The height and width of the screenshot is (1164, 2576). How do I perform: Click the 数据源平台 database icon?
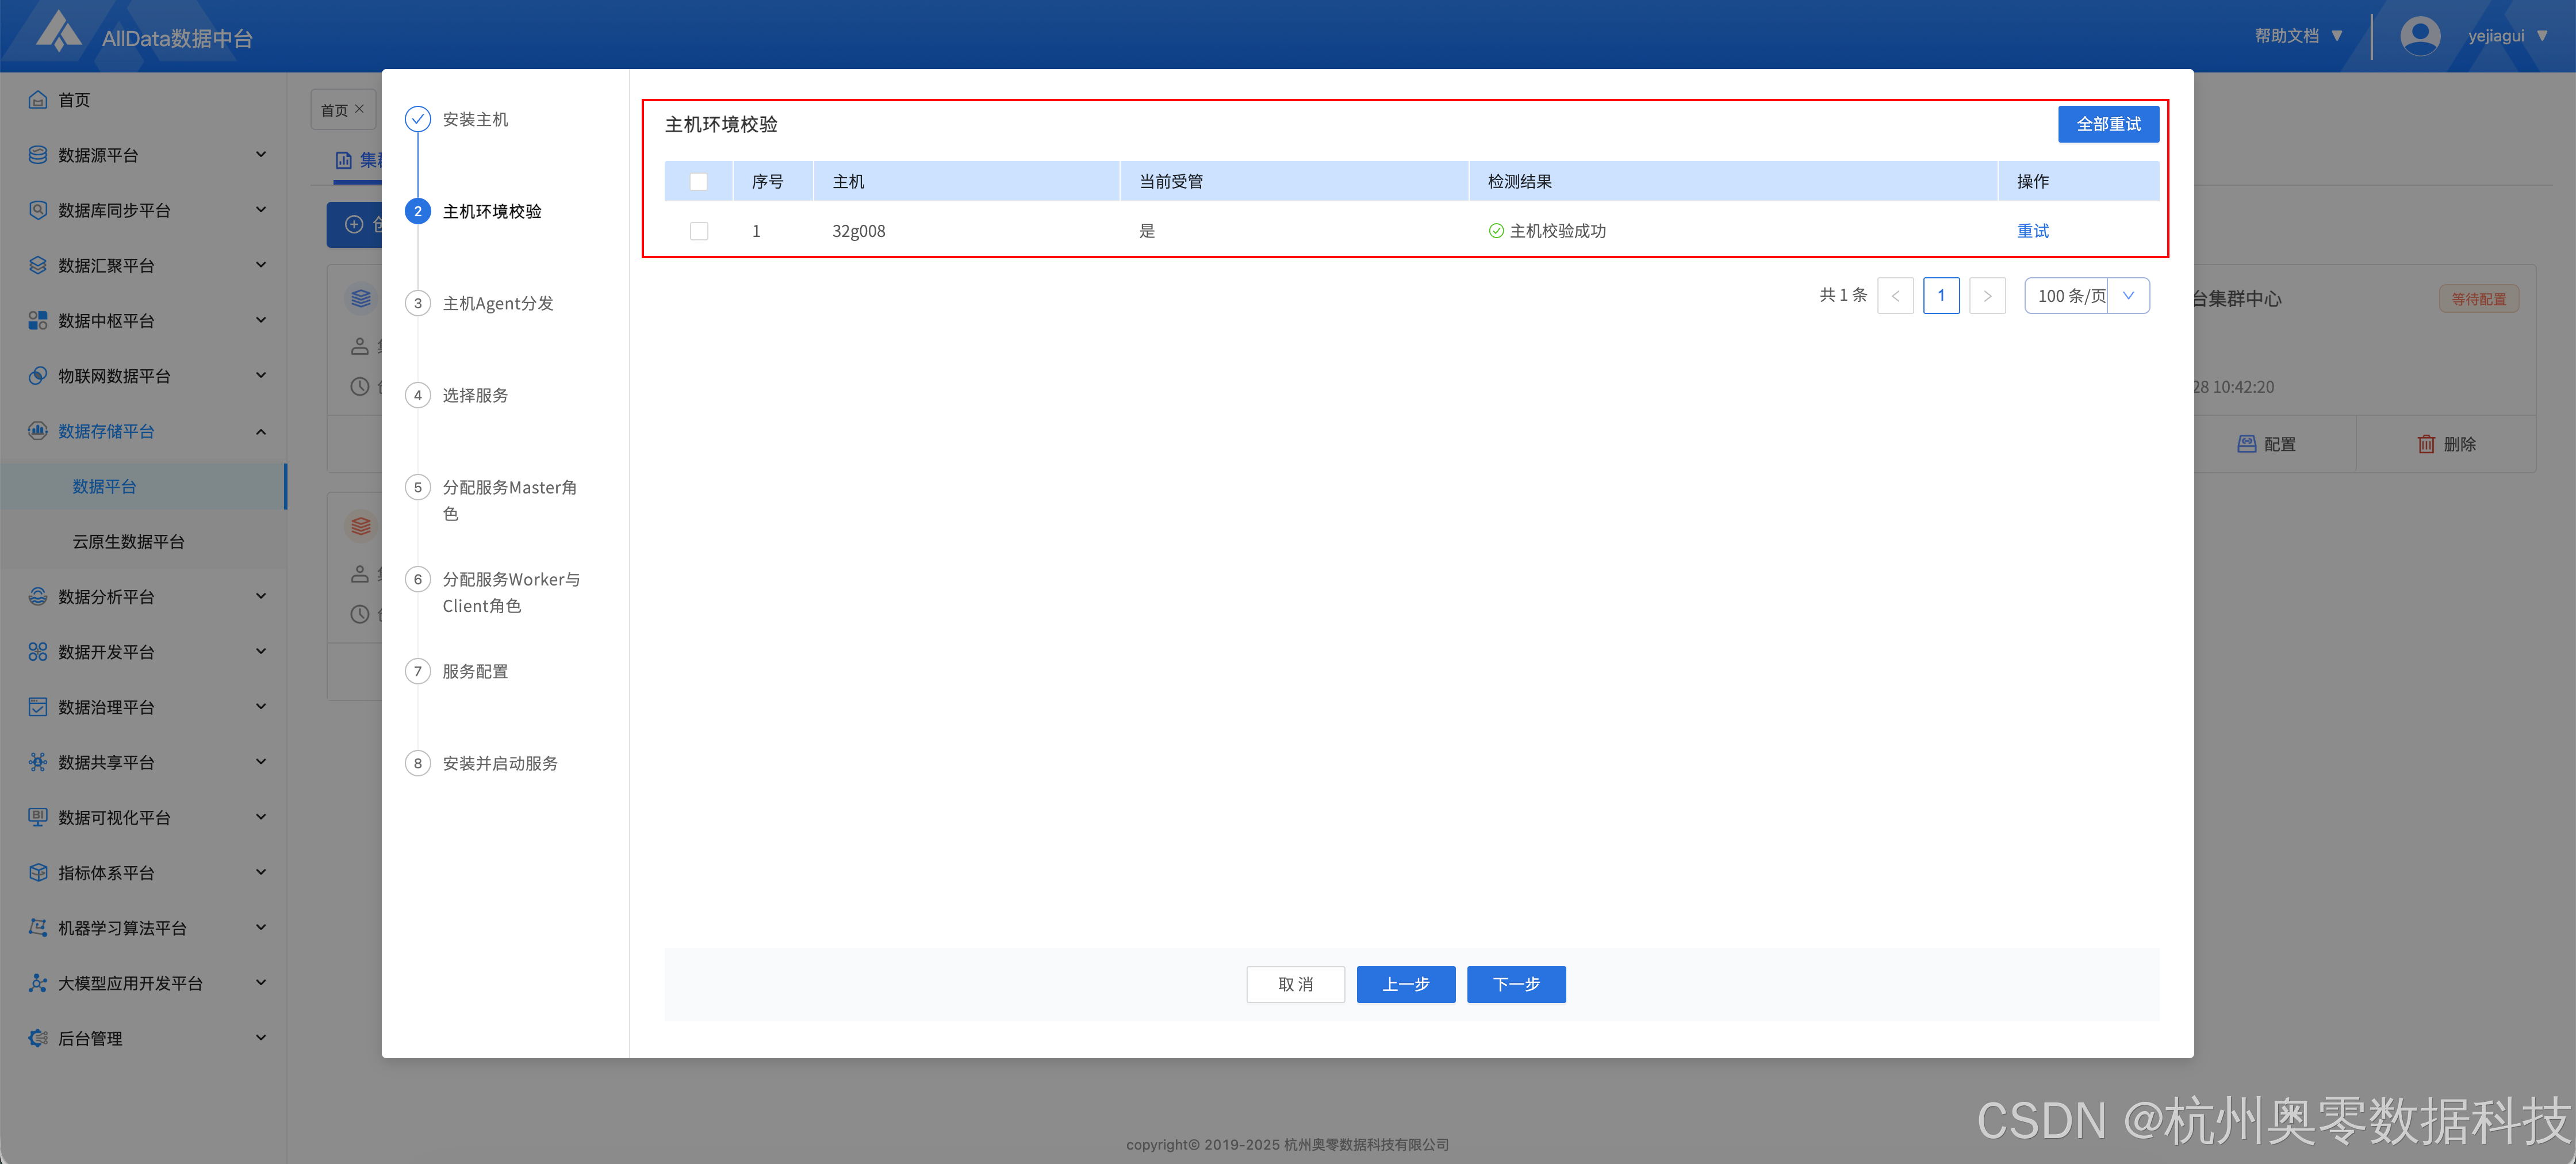click(38, 155)
